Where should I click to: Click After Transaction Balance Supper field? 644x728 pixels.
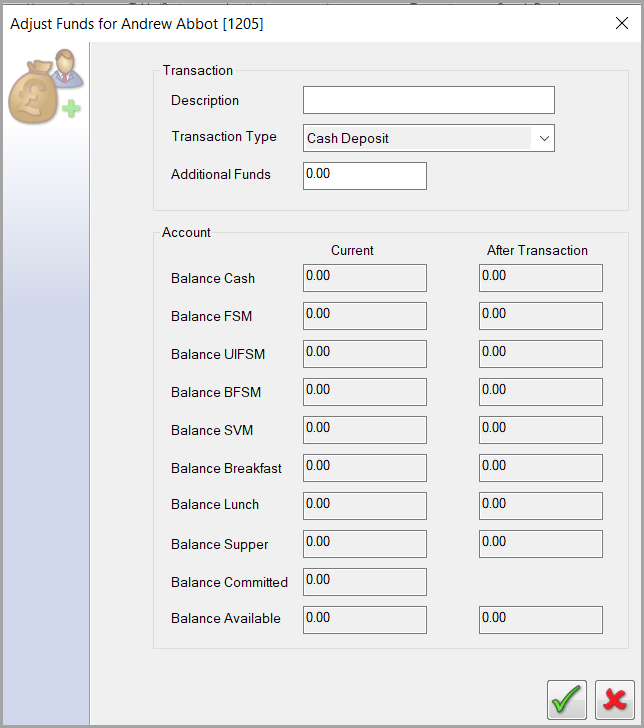(541, 544)
